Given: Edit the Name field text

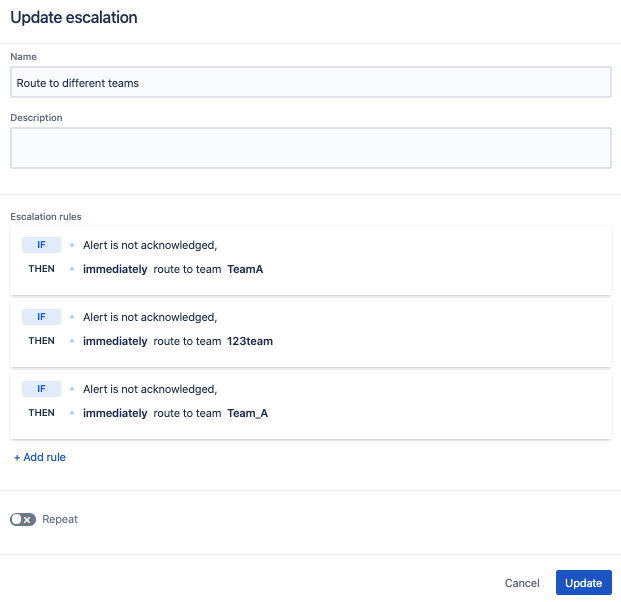Looking at the screenshot, I should (x=311, y=82).
